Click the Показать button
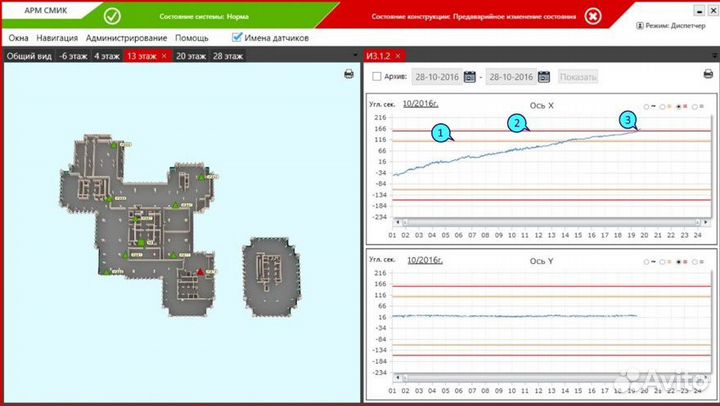This screenshot has width=720, height=406. pyautogui.click(x=578, y=76)
